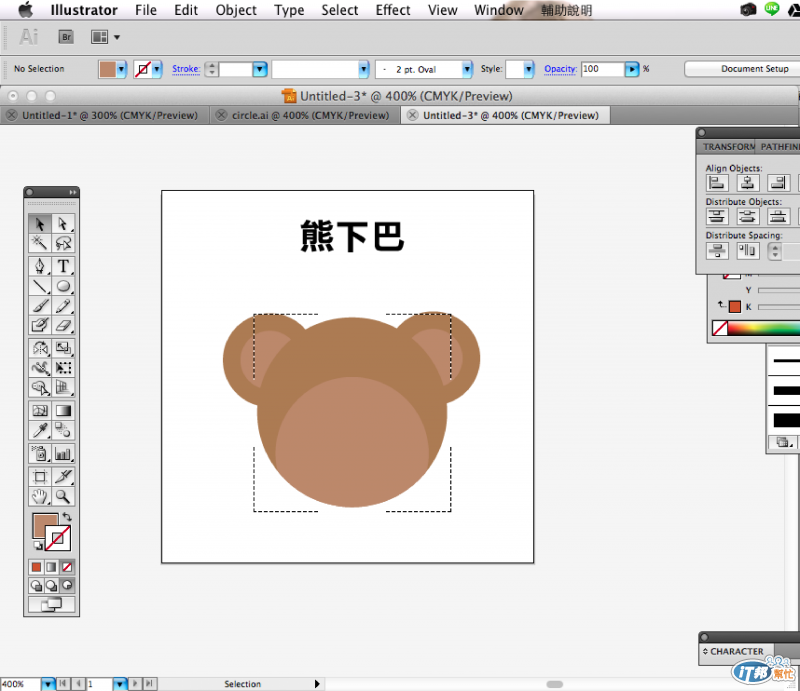The width and height of the screenshot is (800, 691).
Task: Click the Direct Selection tool
Action: 63,224
